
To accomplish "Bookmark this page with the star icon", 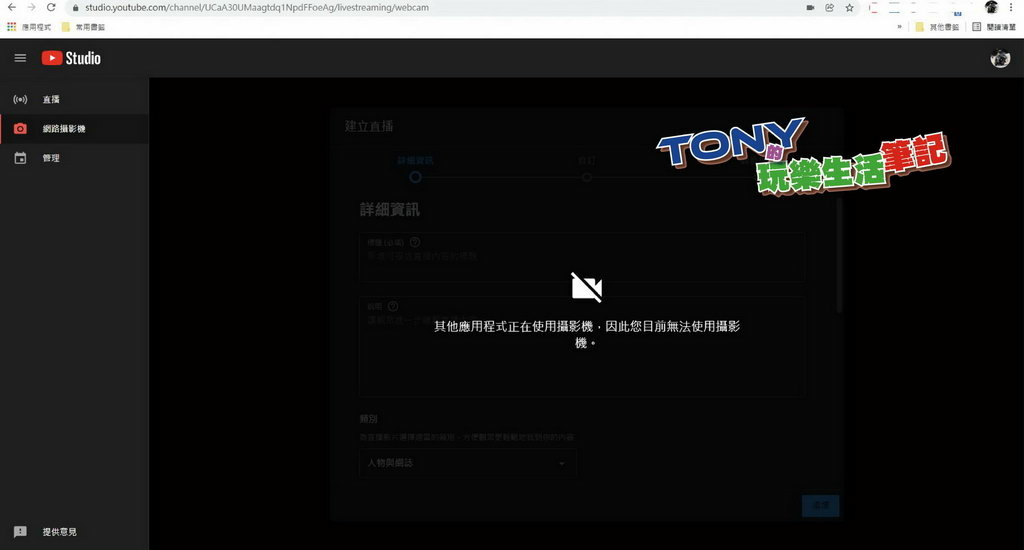I will tap(849, 8).
